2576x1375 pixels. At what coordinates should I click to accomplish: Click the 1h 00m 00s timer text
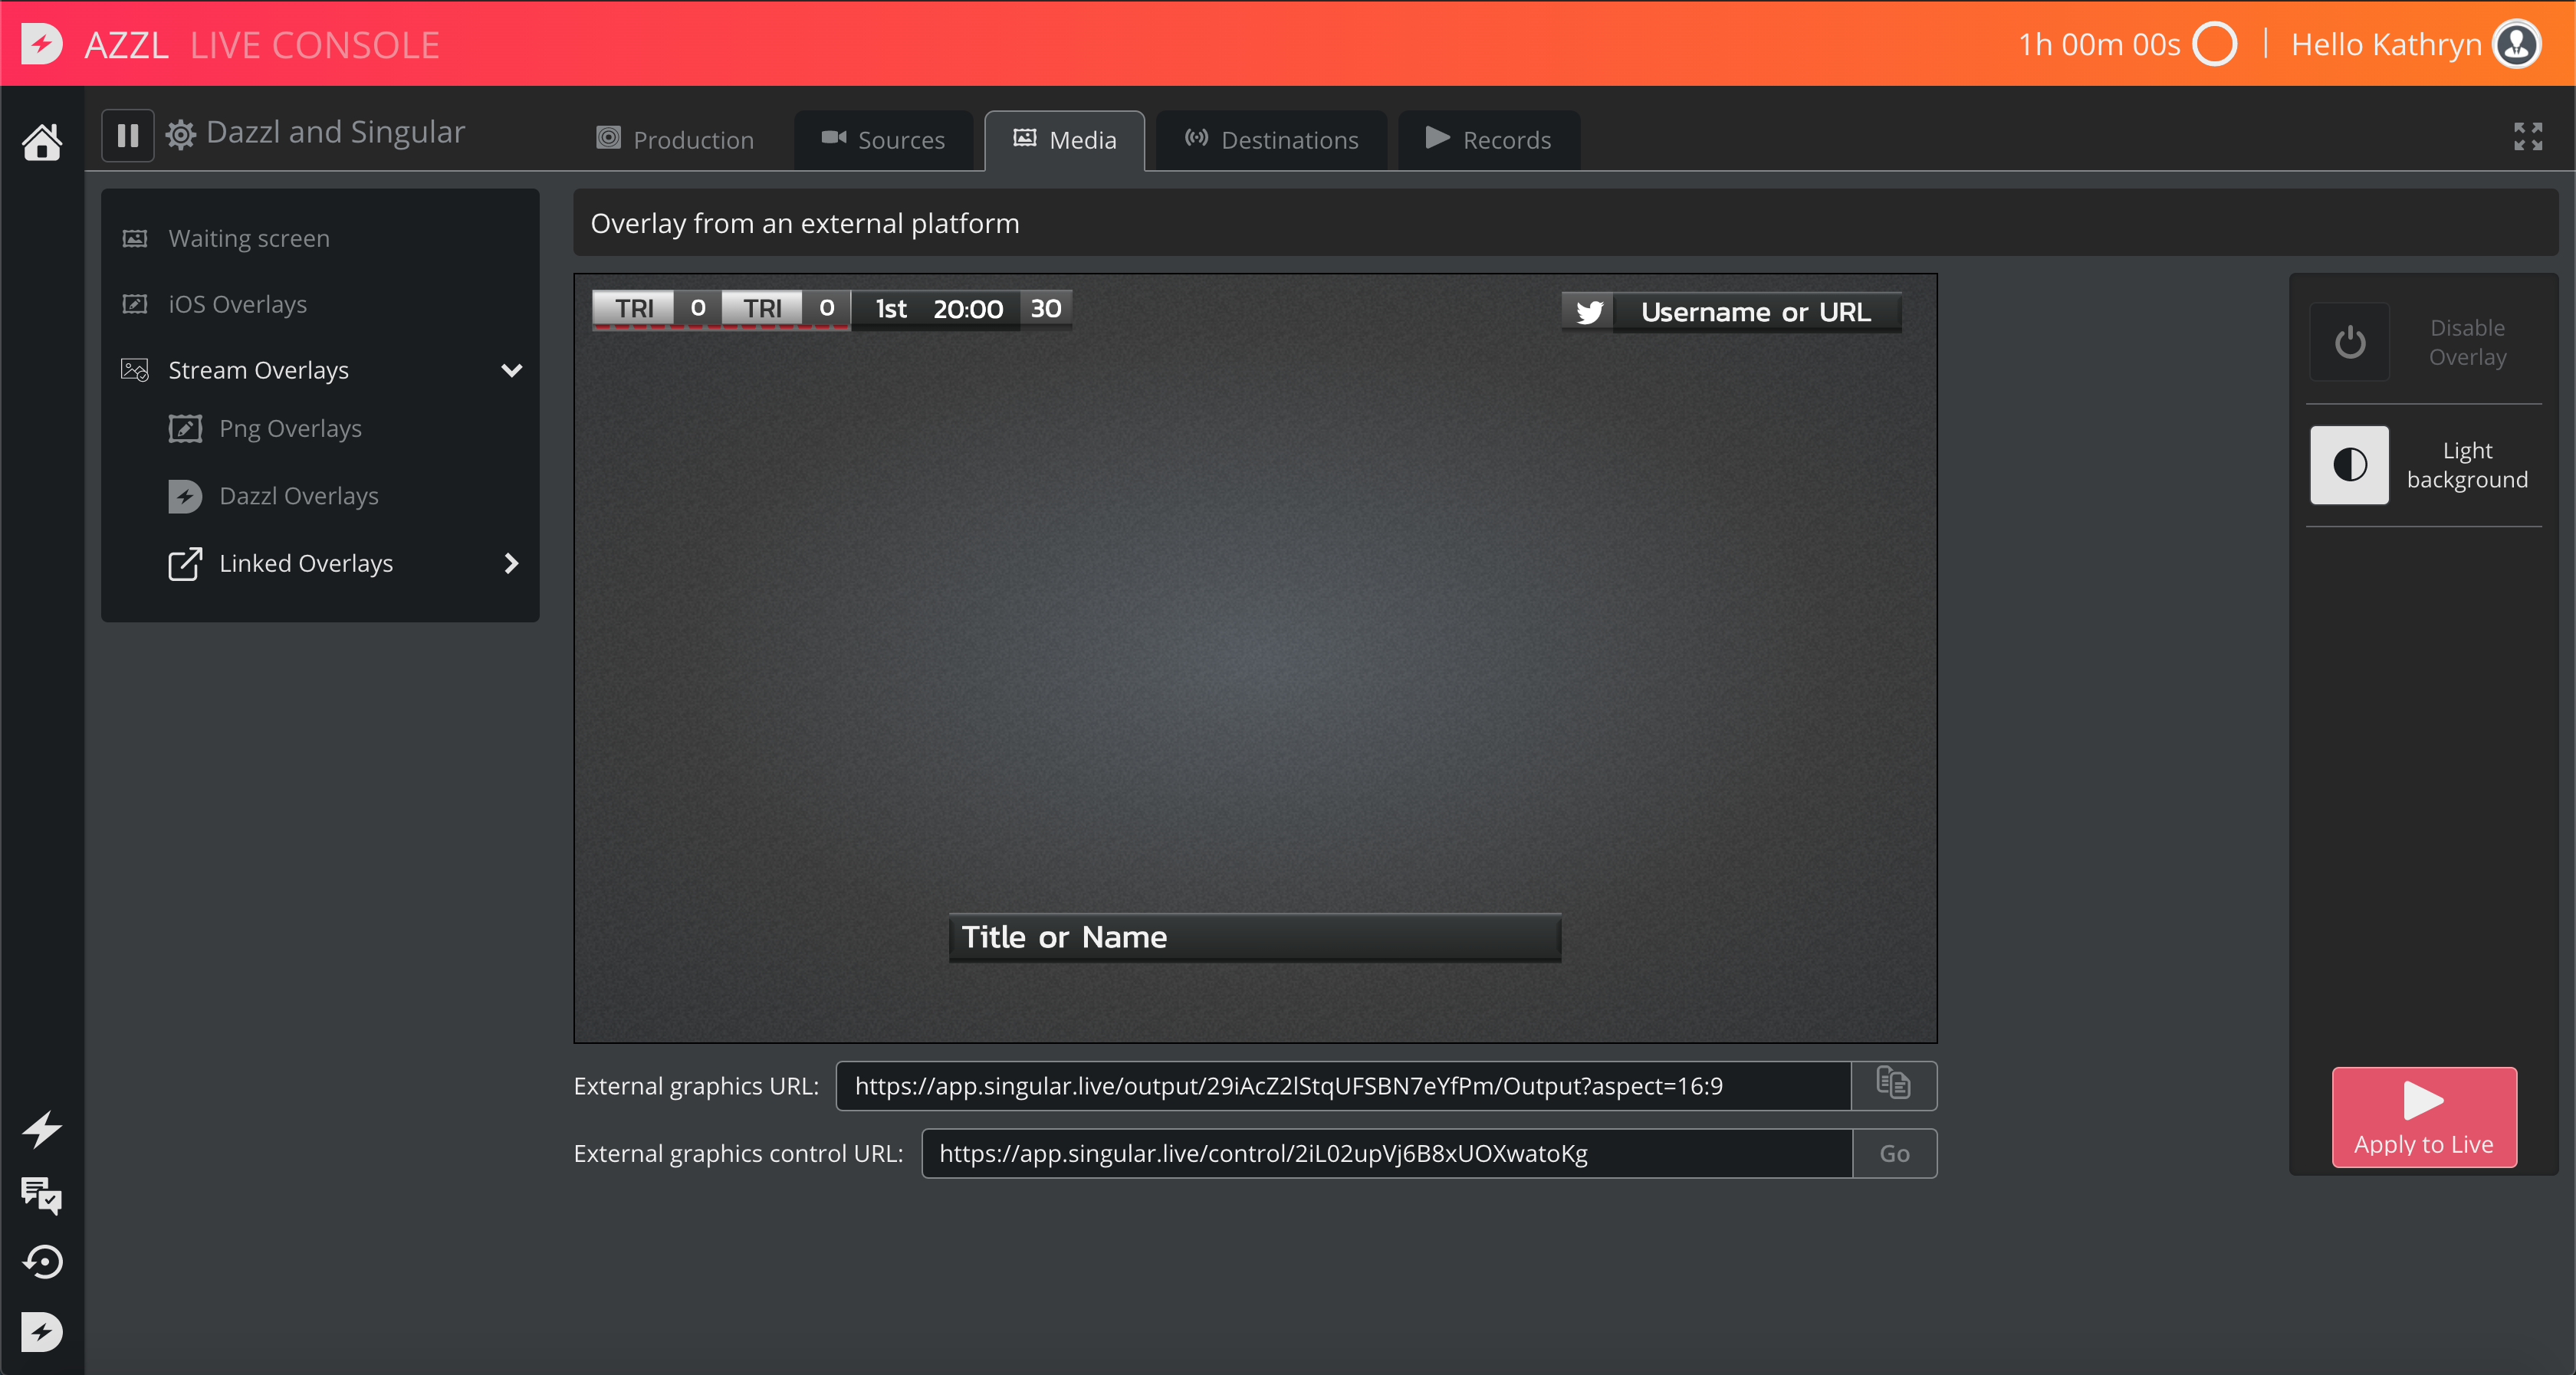click(2098, 44)
